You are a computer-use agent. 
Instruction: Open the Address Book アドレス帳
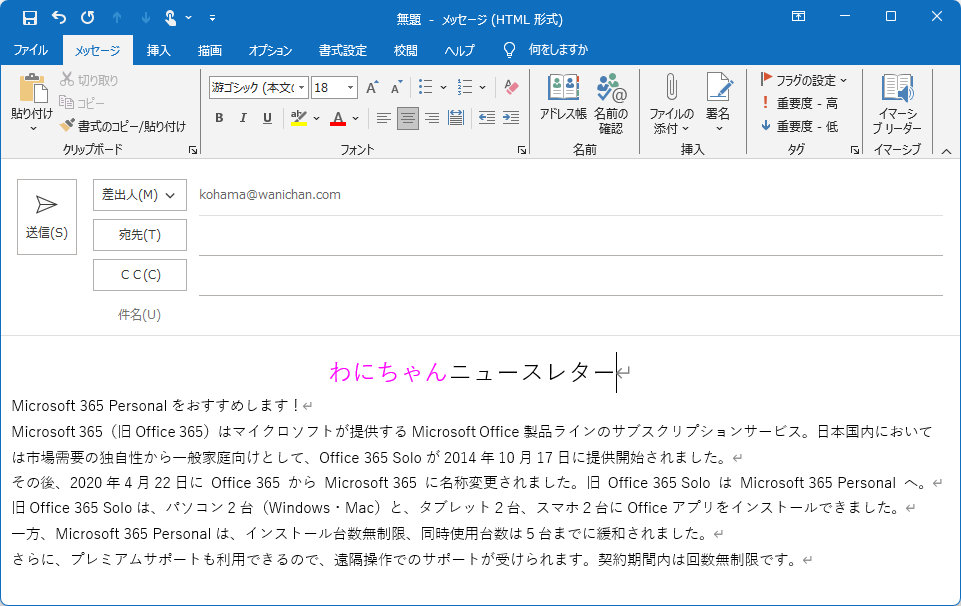pyautogui.click(x=563, y=98)
